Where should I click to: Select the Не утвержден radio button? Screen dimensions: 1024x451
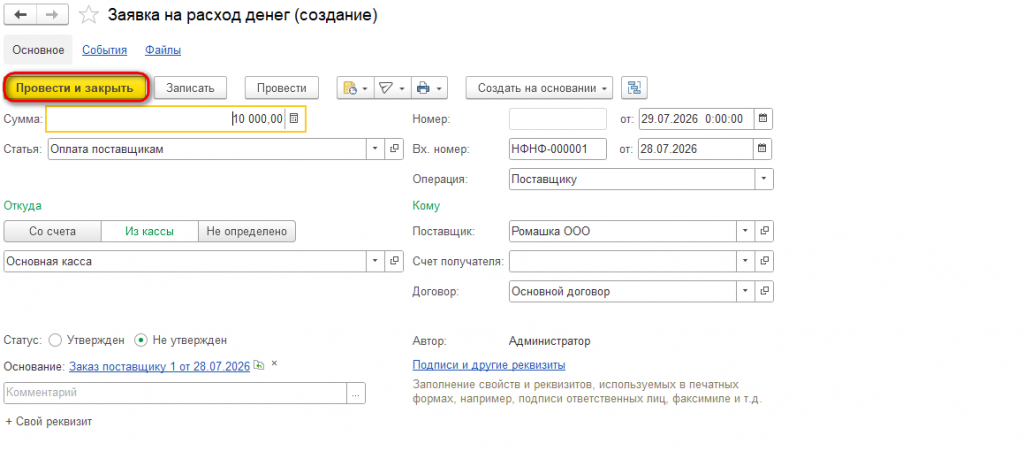pos(140,340)
